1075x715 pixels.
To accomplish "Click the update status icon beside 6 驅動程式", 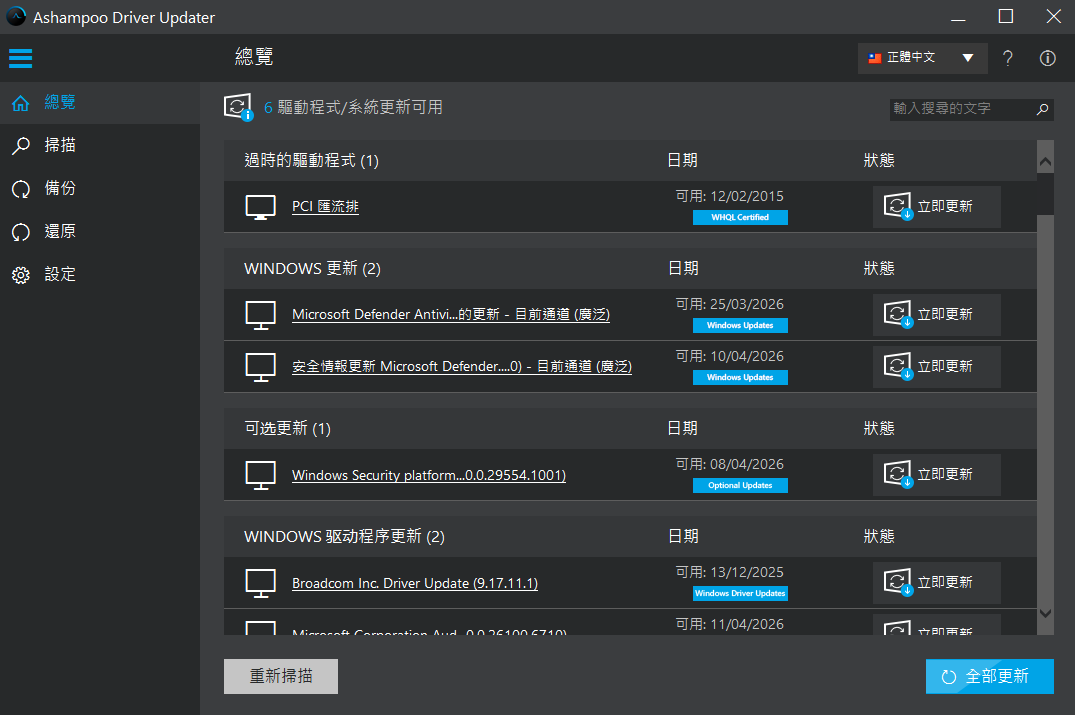I will tap(239, 107).
